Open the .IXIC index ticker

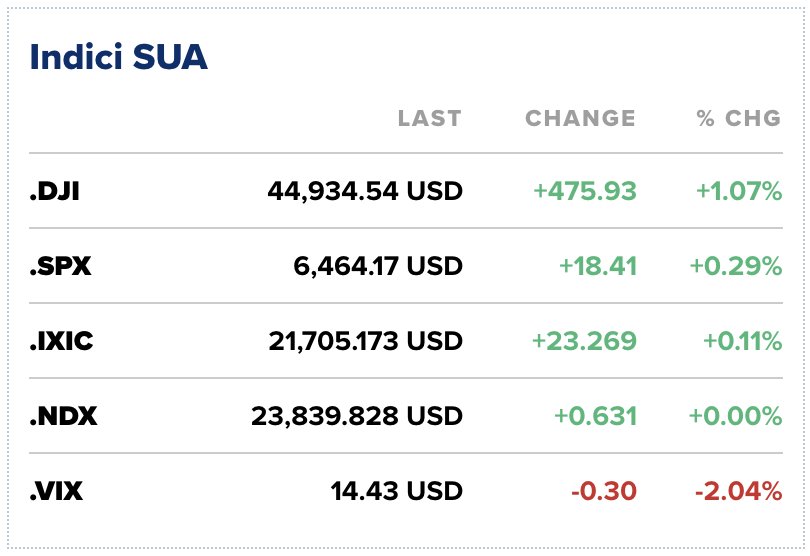61,340
